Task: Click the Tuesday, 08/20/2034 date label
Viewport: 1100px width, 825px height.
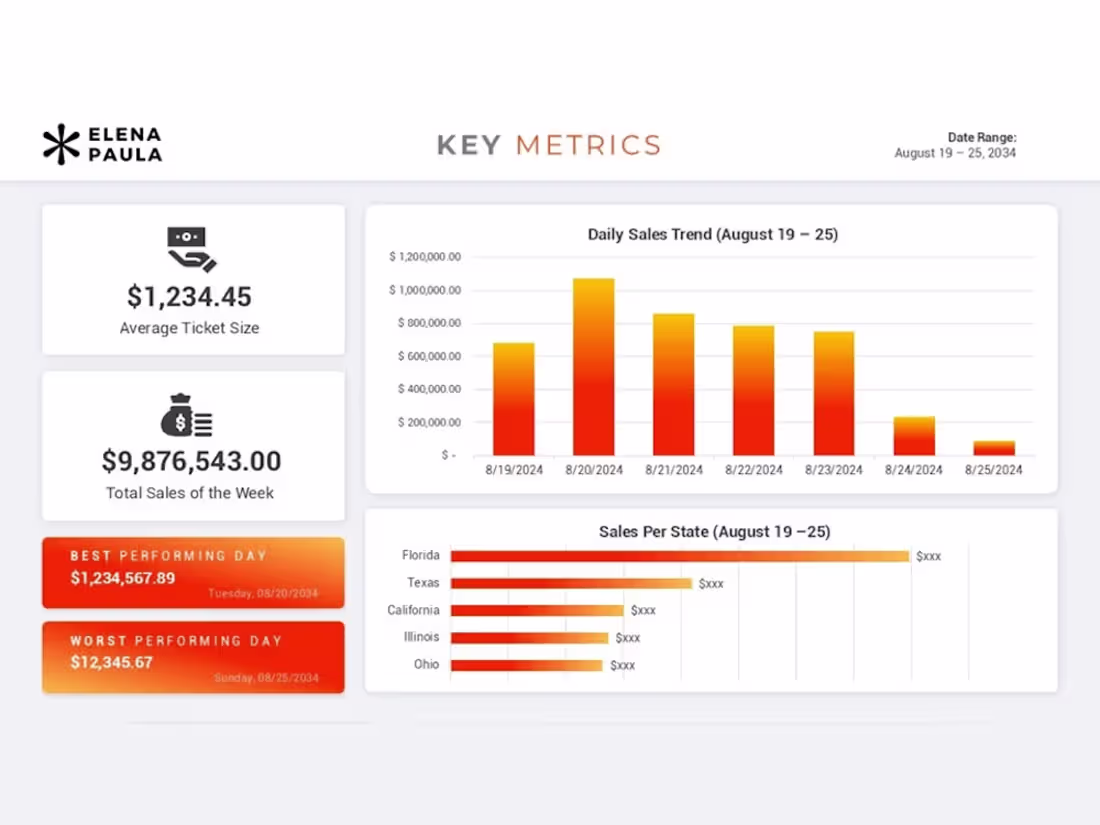Action: pos(263,593)
